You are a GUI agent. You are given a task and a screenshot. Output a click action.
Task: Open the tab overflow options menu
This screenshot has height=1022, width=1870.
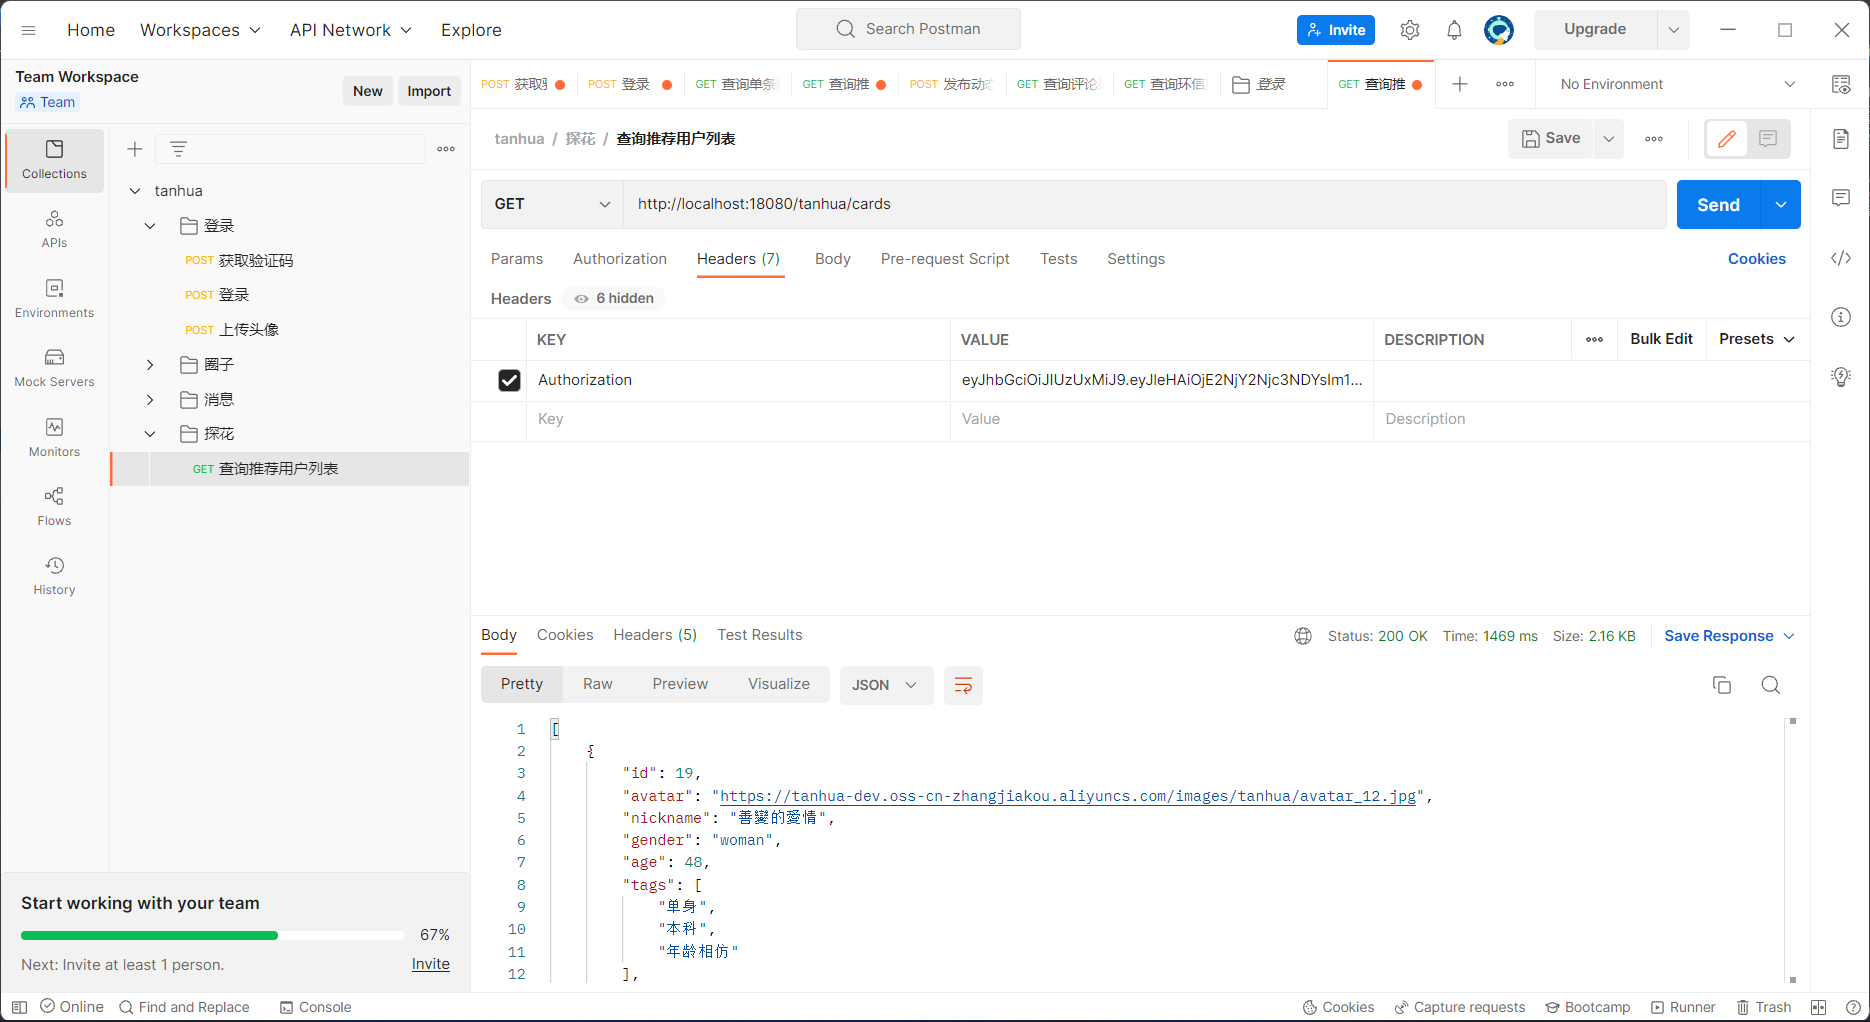[1505, 84]
